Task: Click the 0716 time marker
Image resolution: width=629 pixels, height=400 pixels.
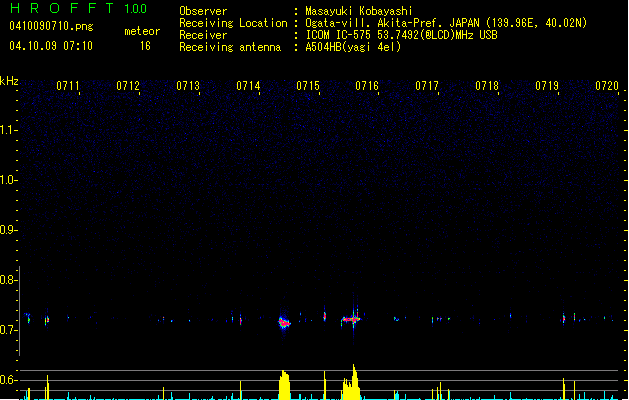Action: coord(367,86)
